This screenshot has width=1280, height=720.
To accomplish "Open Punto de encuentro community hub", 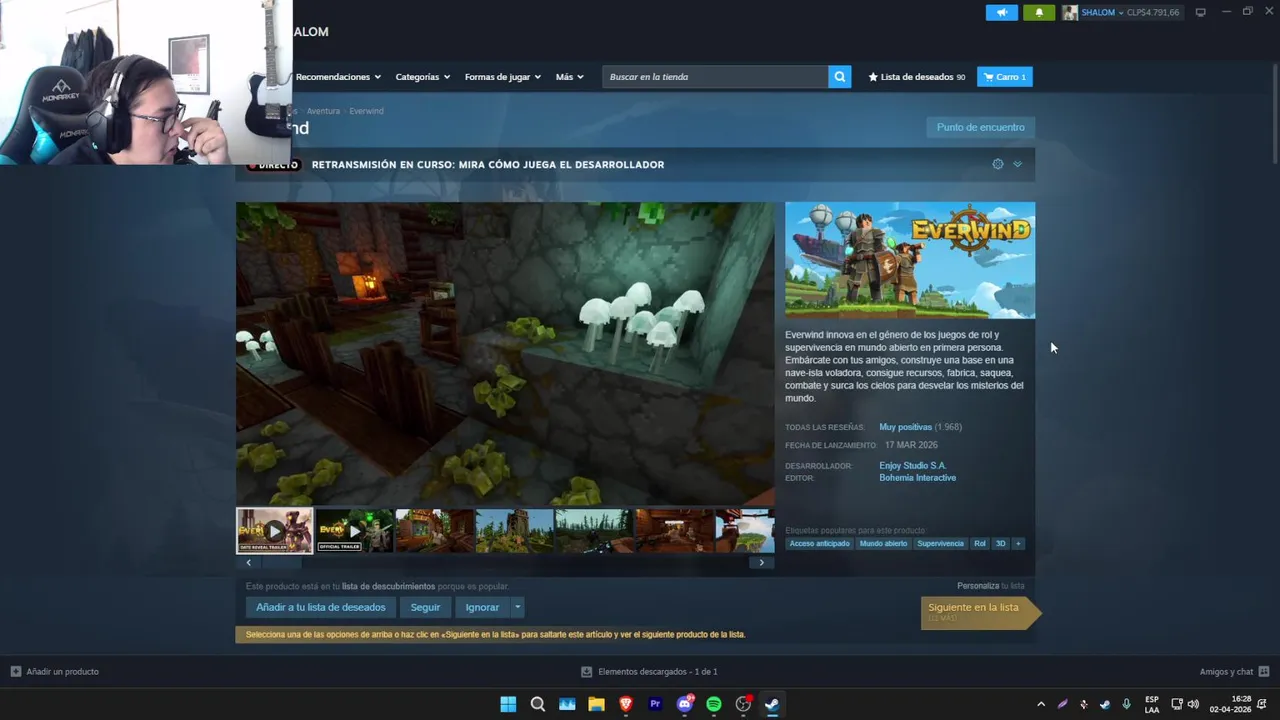I will (980, 127).
